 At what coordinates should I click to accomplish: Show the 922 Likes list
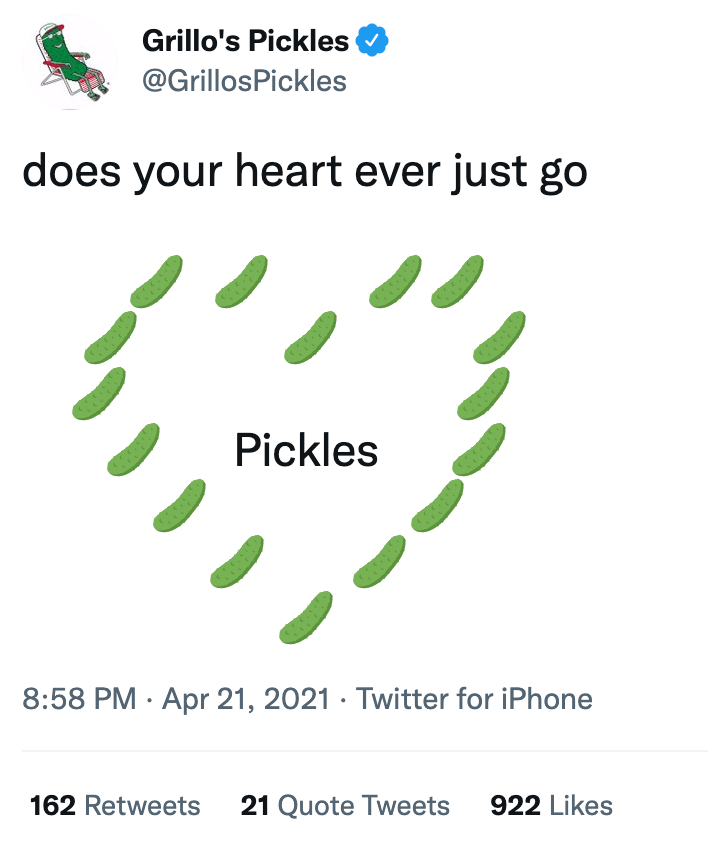pyautogui.click(x=551, y=805)
